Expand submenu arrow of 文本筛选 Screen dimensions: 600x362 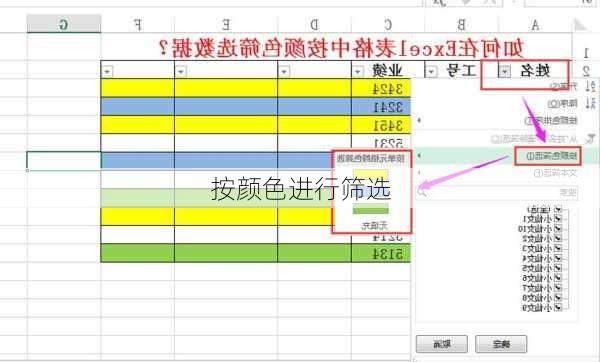(x=419, y=173)
